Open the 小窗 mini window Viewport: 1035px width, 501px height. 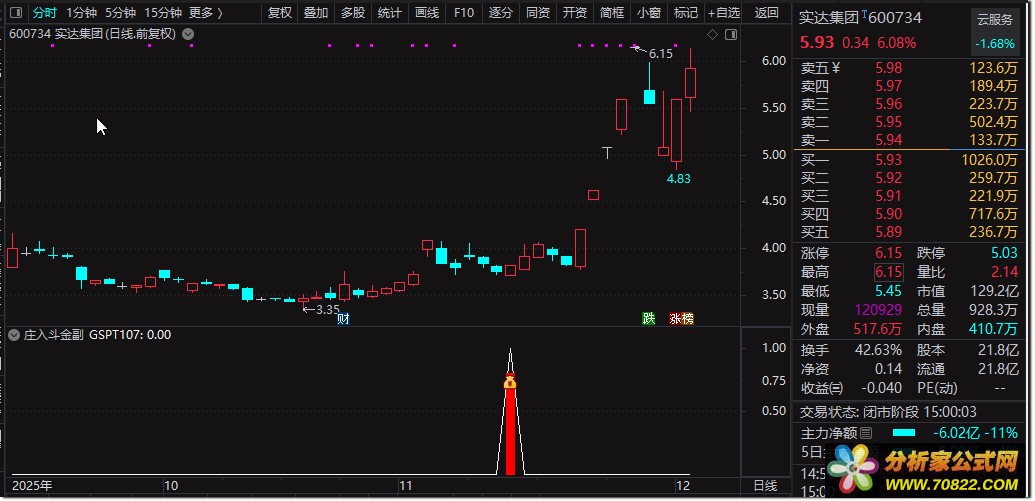pos(649,13)
